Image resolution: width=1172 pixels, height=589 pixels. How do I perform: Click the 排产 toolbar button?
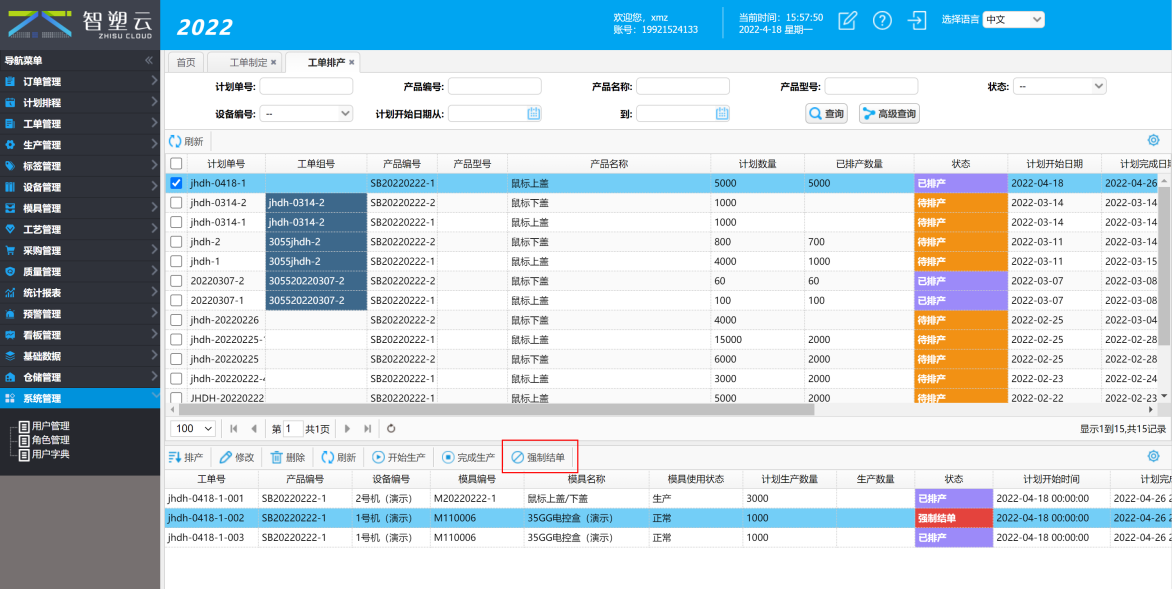point(186,457)
